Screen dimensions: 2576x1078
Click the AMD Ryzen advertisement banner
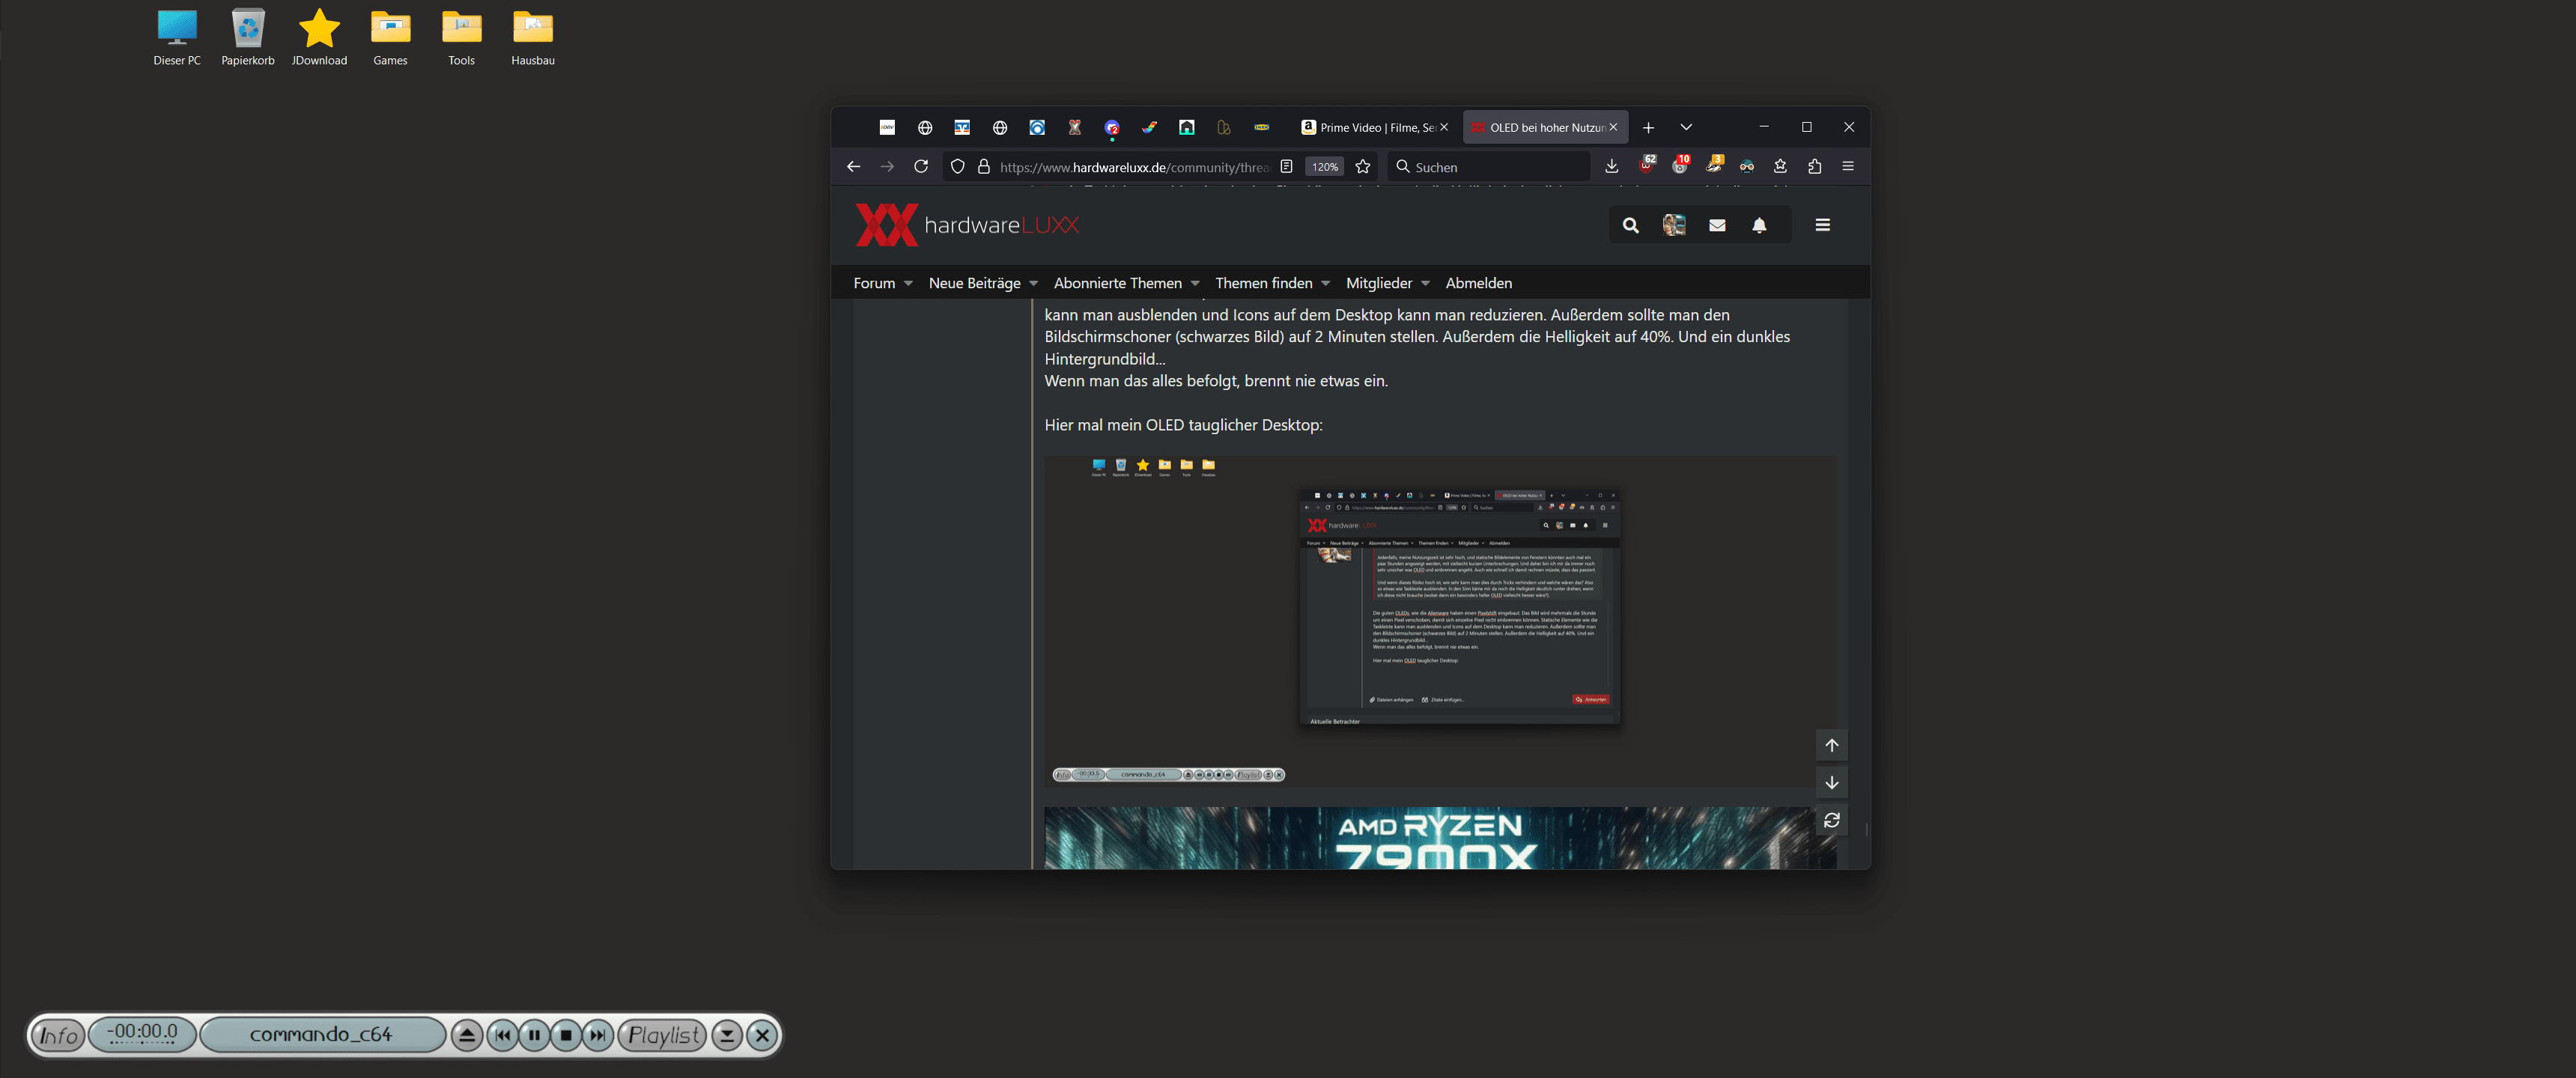[x=1440, y=838]
